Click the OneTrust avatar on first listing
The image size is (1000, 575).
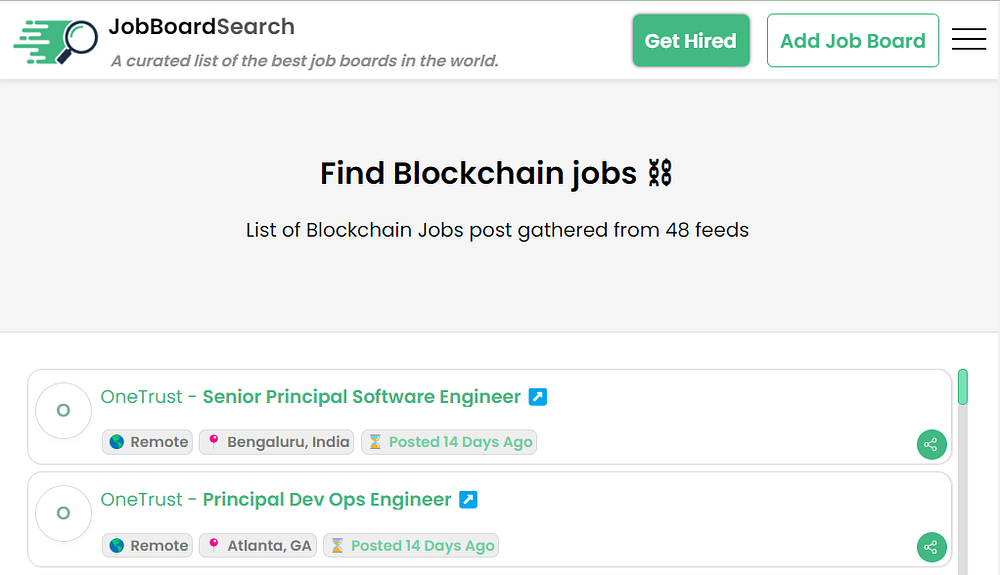click(x=63, y=410)
